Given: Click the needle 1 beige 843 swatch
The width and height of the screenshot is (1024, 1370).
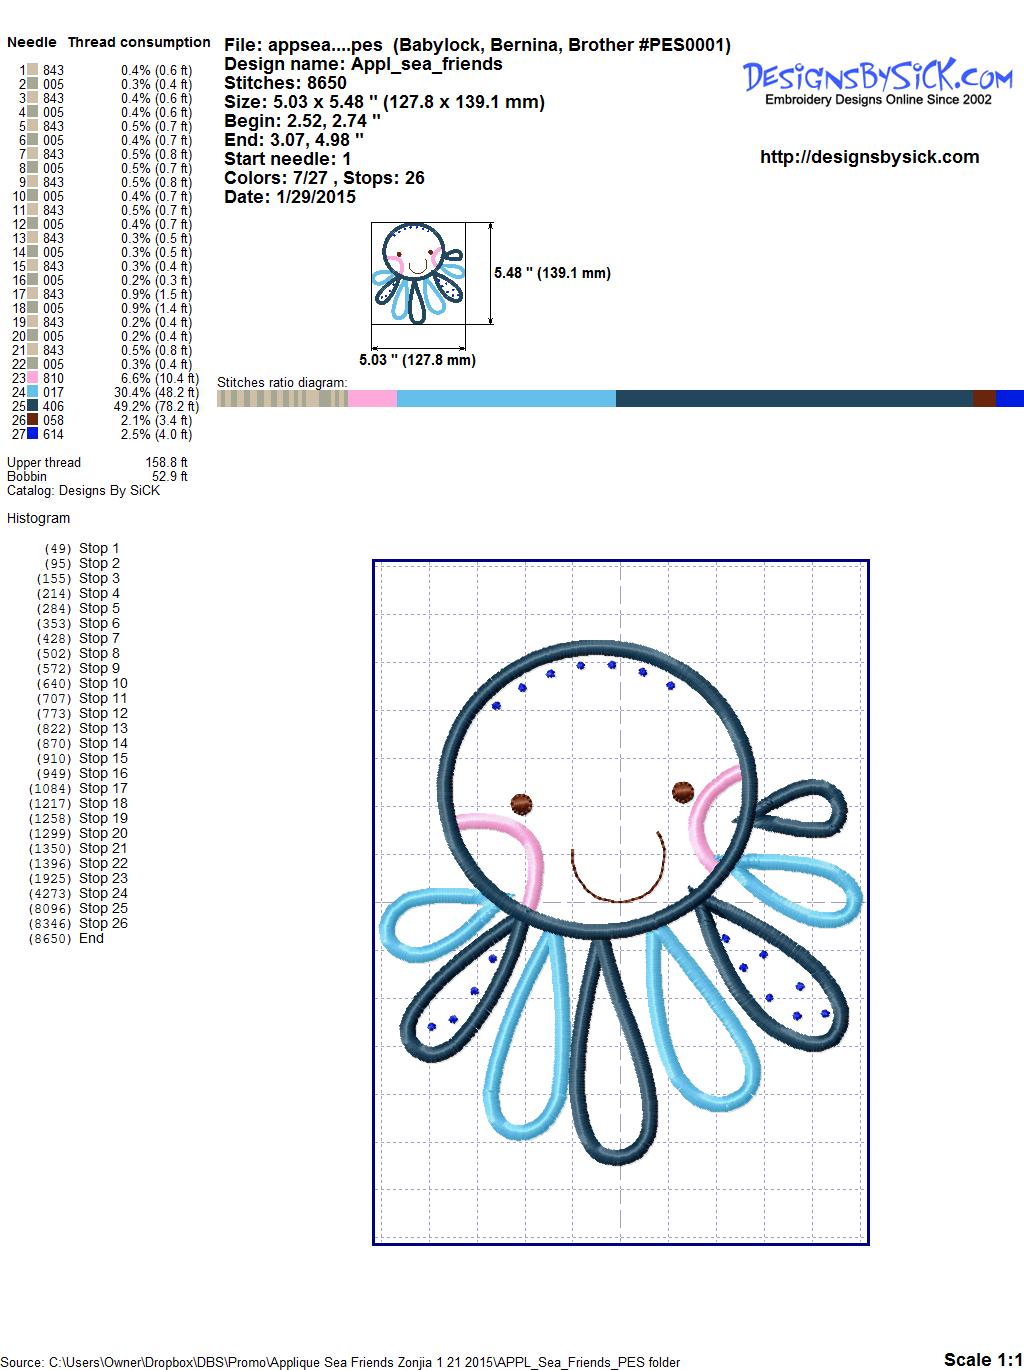Looking at the screenshot, I should [33, 70].
